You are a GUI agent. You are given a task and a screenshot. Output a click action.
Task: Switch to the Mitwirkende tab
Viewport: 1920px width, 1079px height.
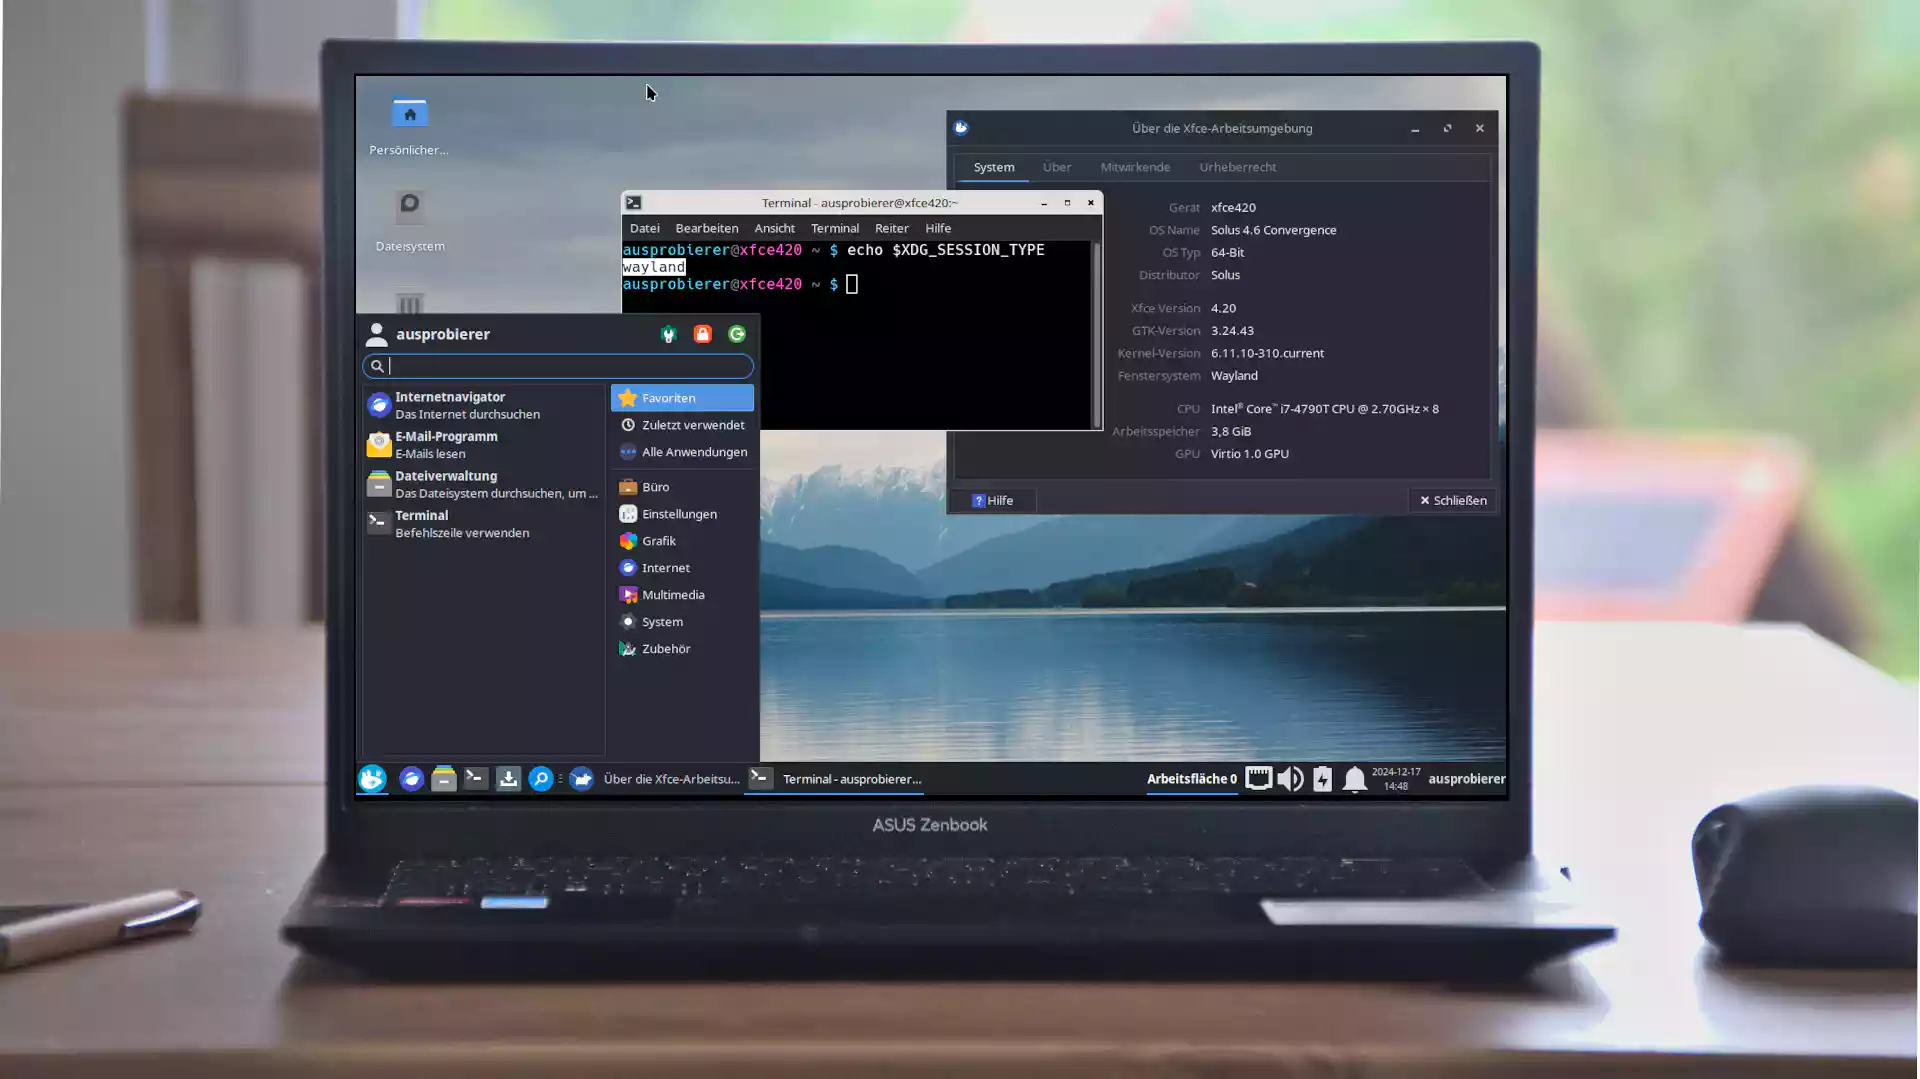click(x=1135, y=167)
